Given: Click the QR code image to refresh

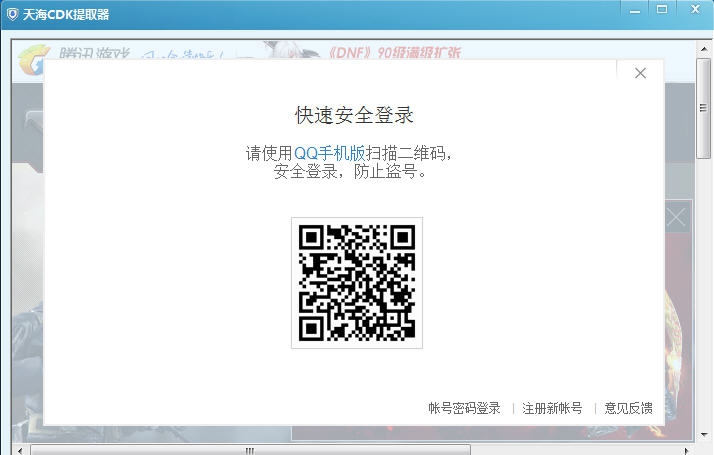Looking at the screenshot, I should 357,283.
